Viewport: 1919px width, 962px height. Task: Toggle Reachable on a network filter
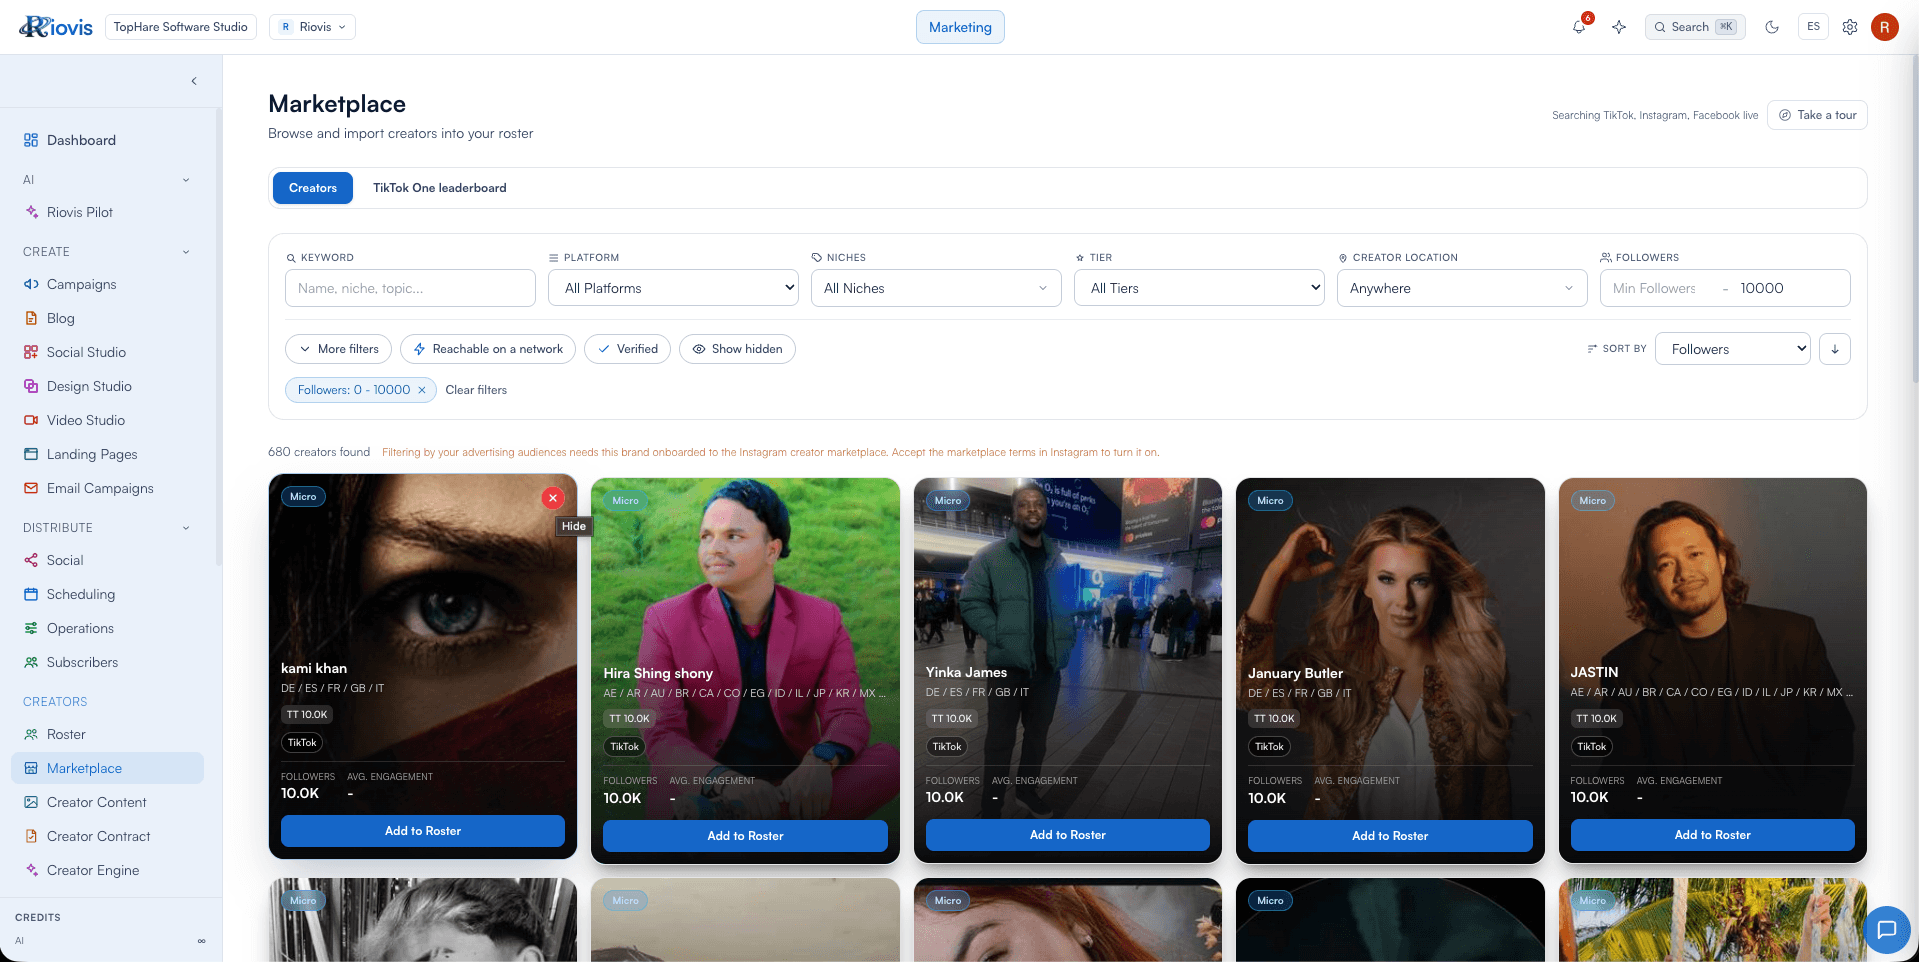(x=488, y=349)
